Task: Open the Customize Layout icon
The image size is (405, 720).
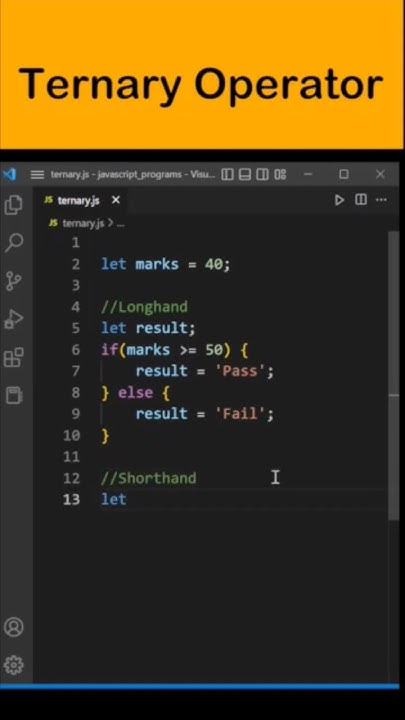Action: point(280,174)
